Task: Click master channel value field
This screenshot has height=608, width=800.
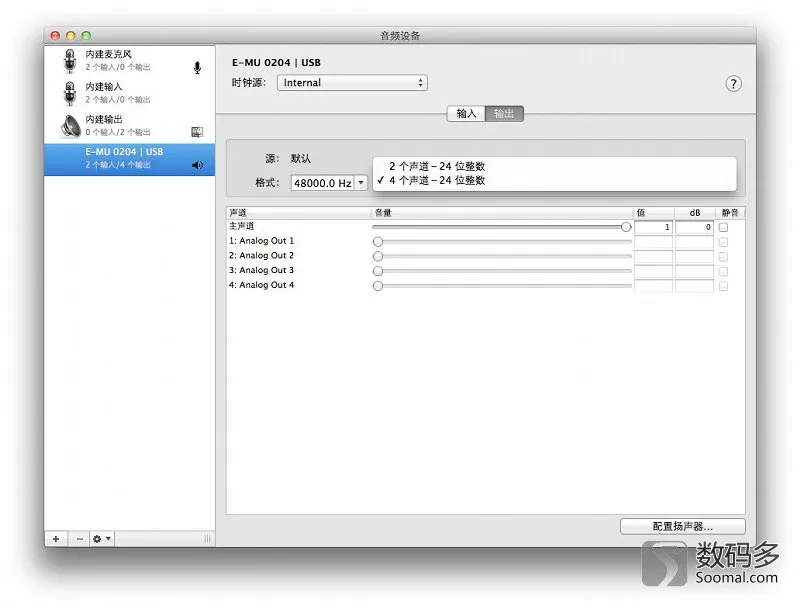Action: [654, 227]
